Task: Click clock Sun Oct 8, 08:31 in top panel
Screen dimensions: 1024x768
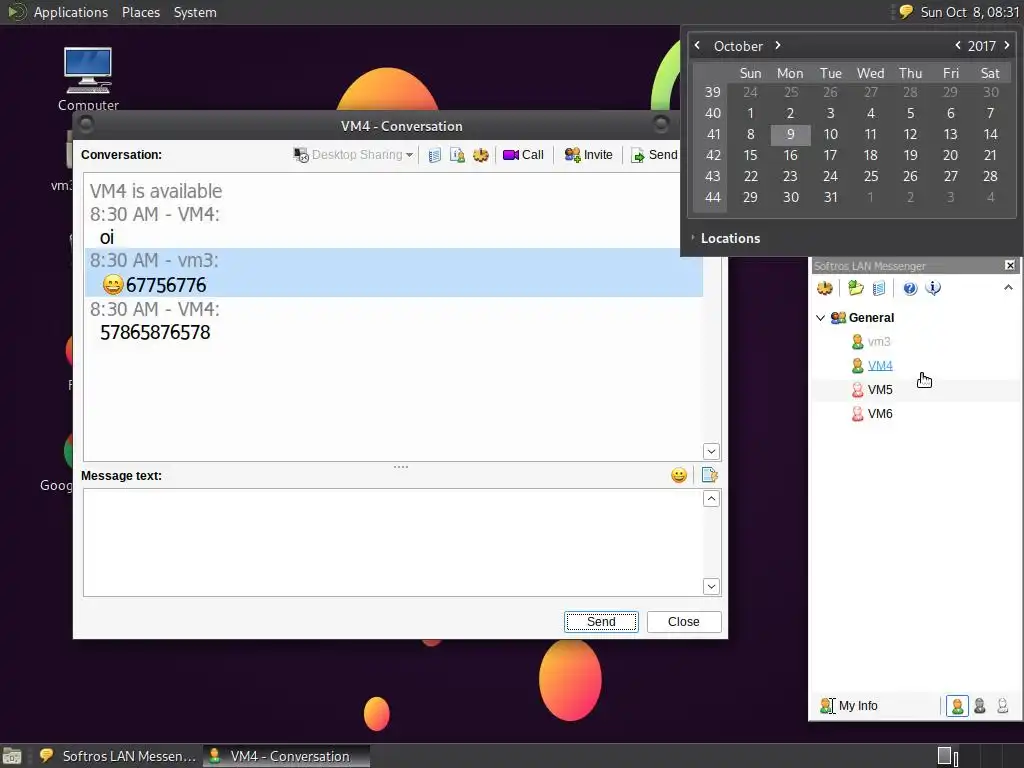Action: (x=970, y=12)
